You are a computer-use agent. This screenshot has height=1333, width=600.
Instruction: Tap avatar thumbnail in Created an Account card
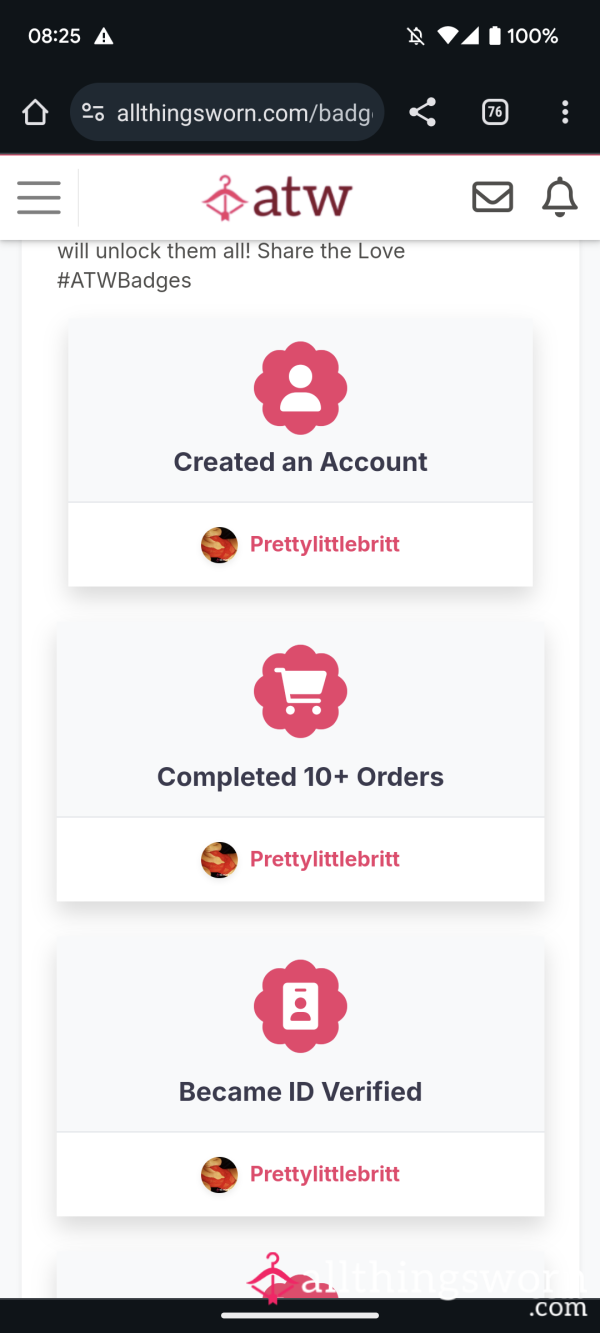pyautogui.click(x=219, y=545)
